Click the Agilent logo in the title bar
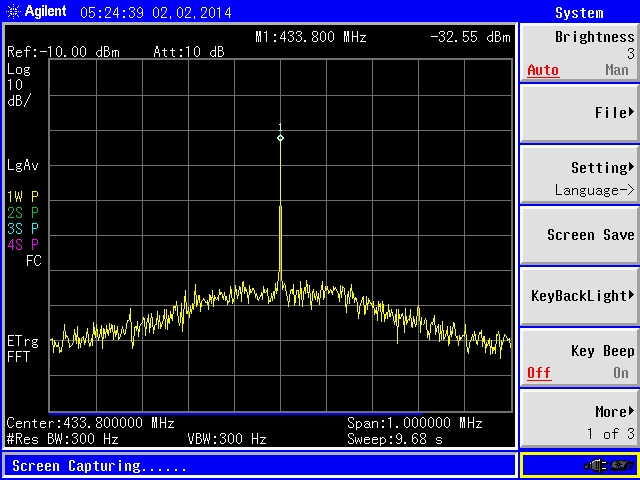The height and width of the screenshot is (480, 640). point(36,12)
